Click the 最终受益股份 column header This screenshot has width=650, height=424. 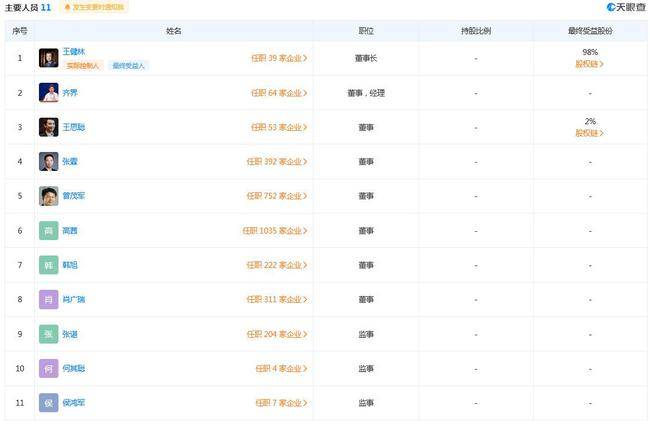click(x=589, y=31)
